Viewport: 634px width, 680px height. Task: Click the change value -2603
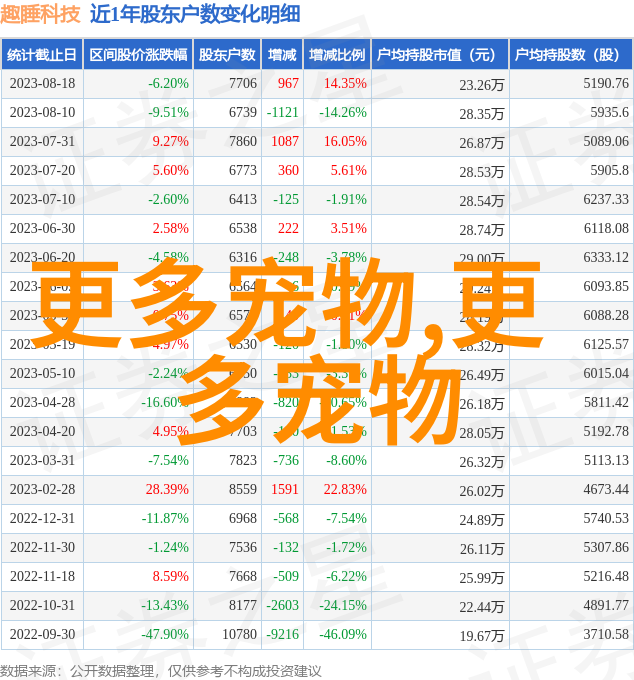click(x=283, y=605)
